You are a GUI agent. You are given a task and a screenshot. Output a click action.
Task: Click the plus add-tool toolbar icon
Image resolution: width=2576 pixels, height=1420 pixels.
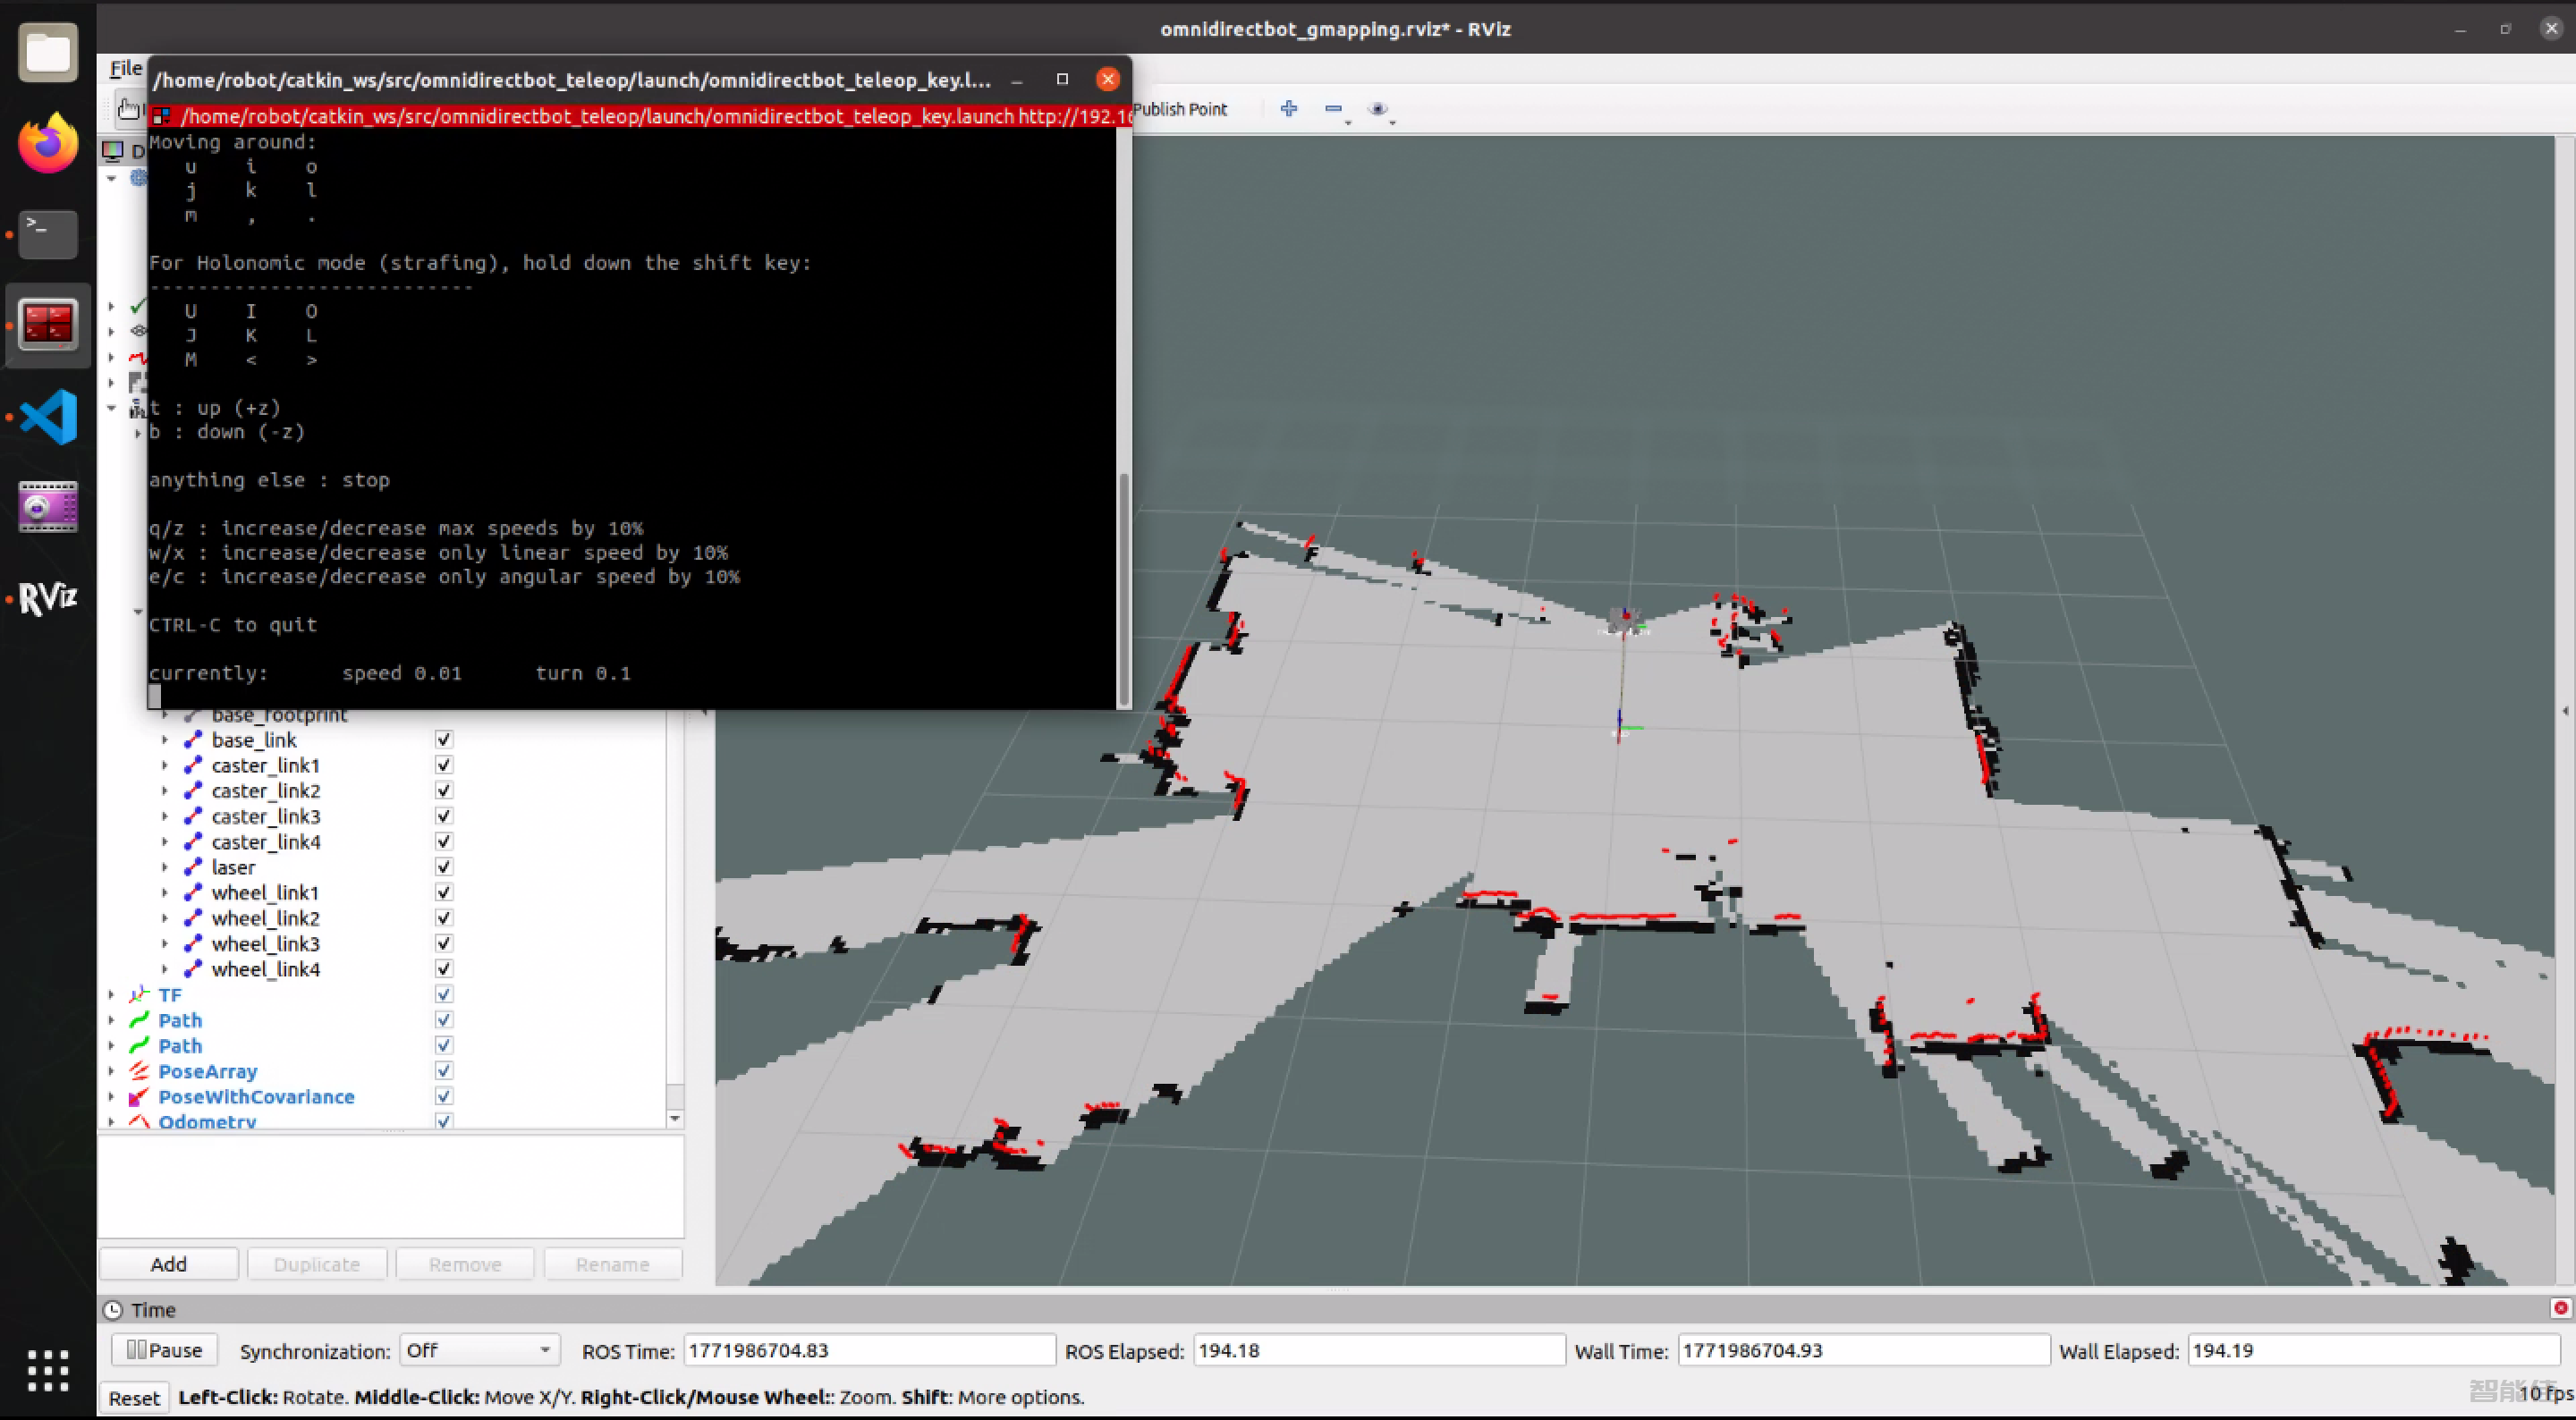1289,109
